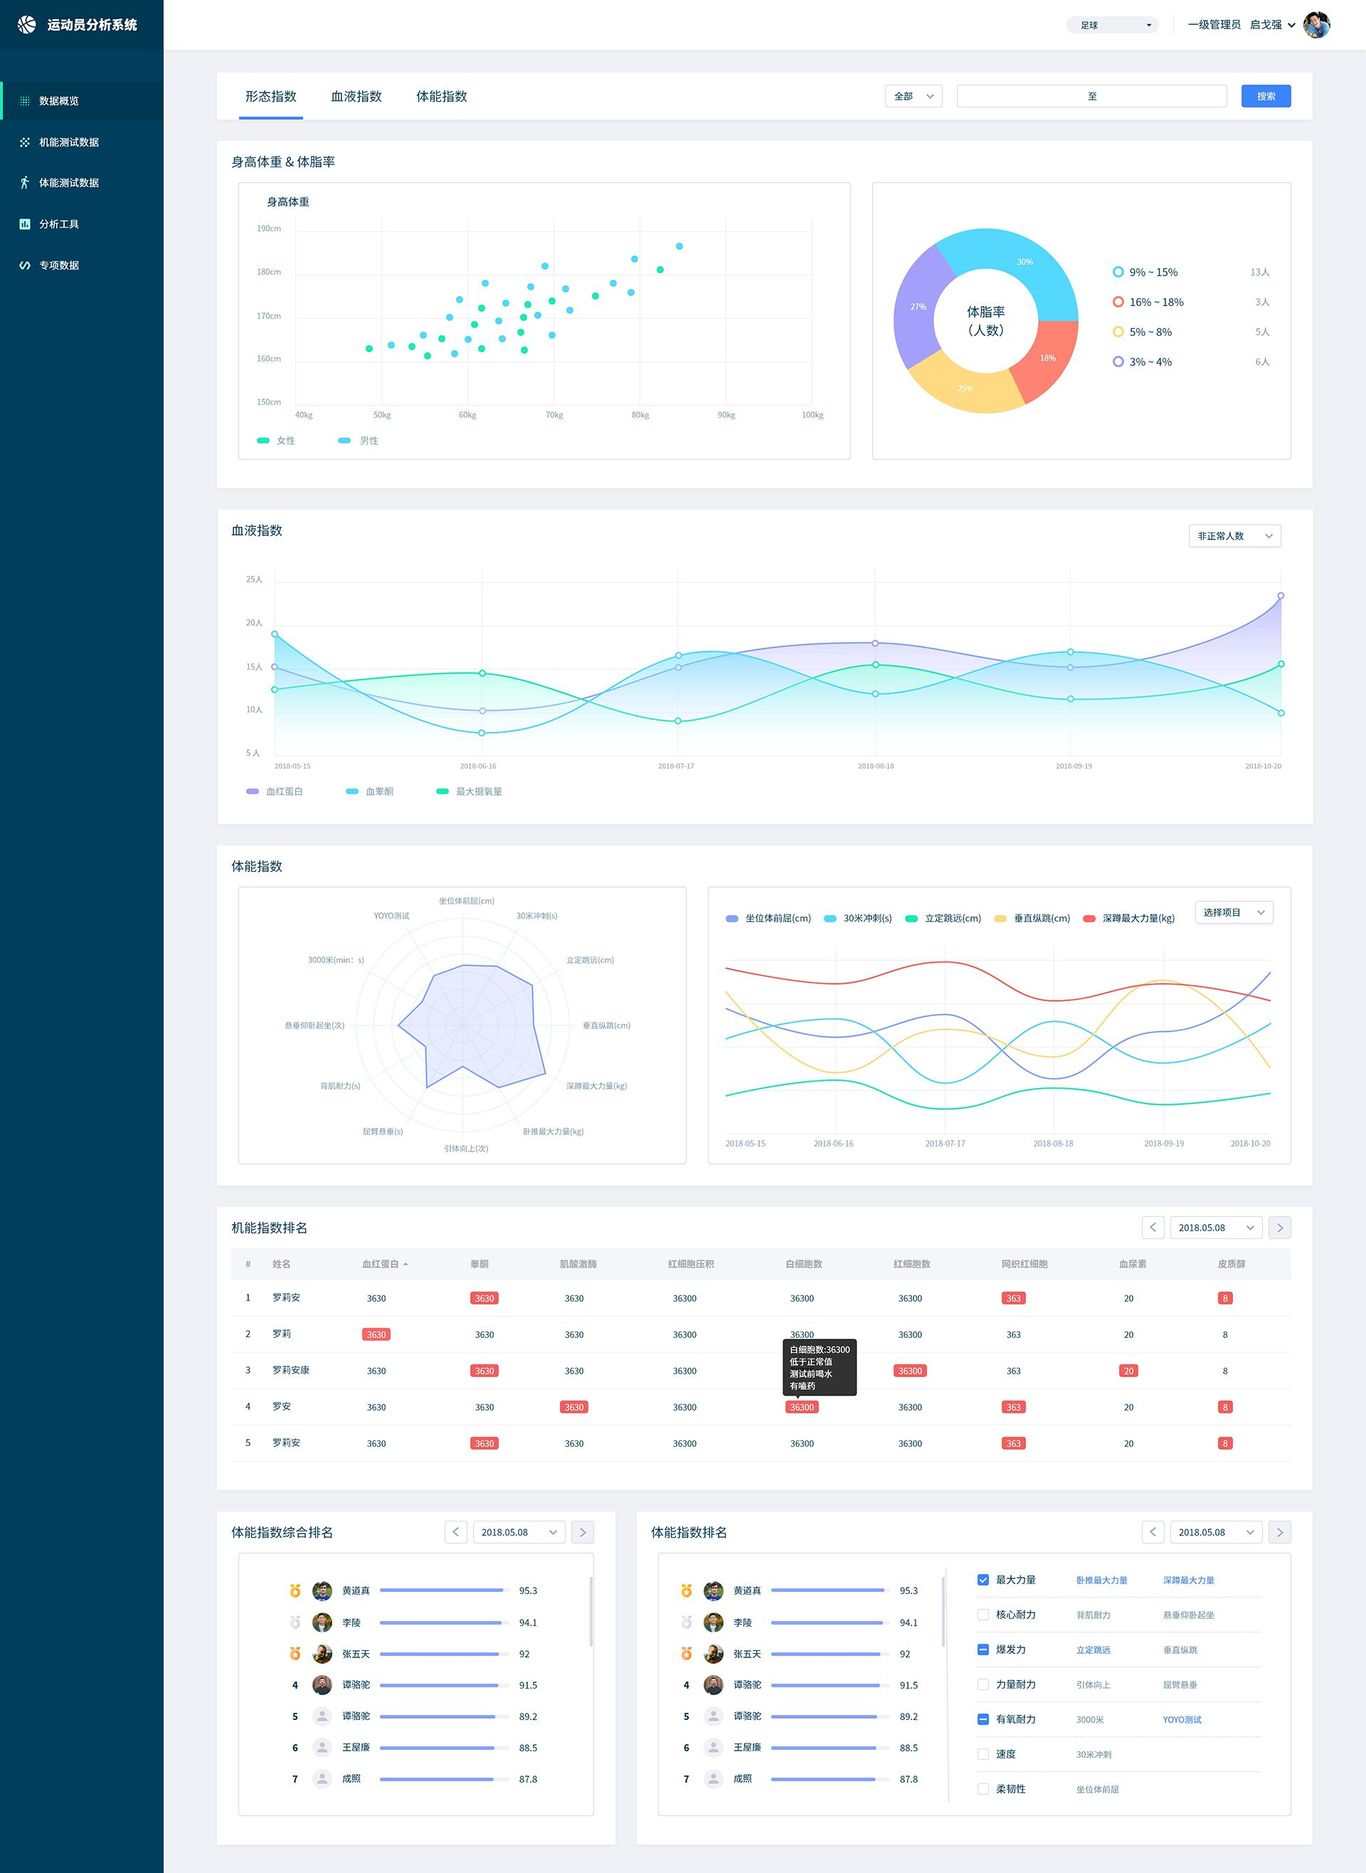The width and height of the screenshot is (1366, 1873).
Task: Go to next date in 体能指数排名
Action: pyautogui.click(x=1279, y=1532)
